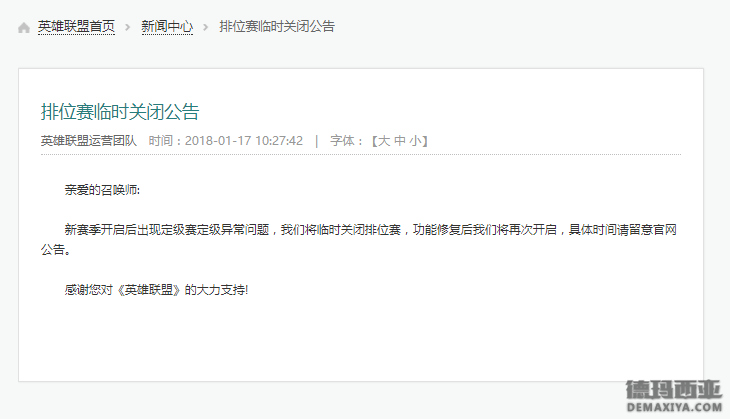Click the author name 英雄联盟运营团队

89,141
